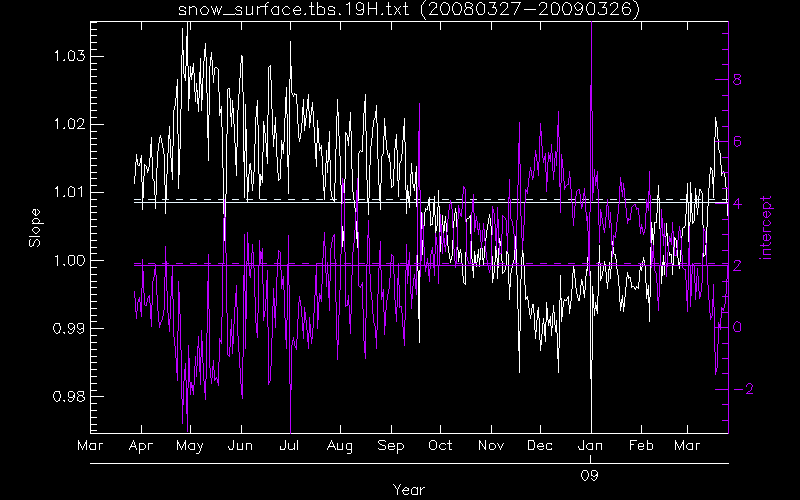This screenshot has height=500, width=800.
Task: Click the purple intercept axis label
Action: (767, 228)
